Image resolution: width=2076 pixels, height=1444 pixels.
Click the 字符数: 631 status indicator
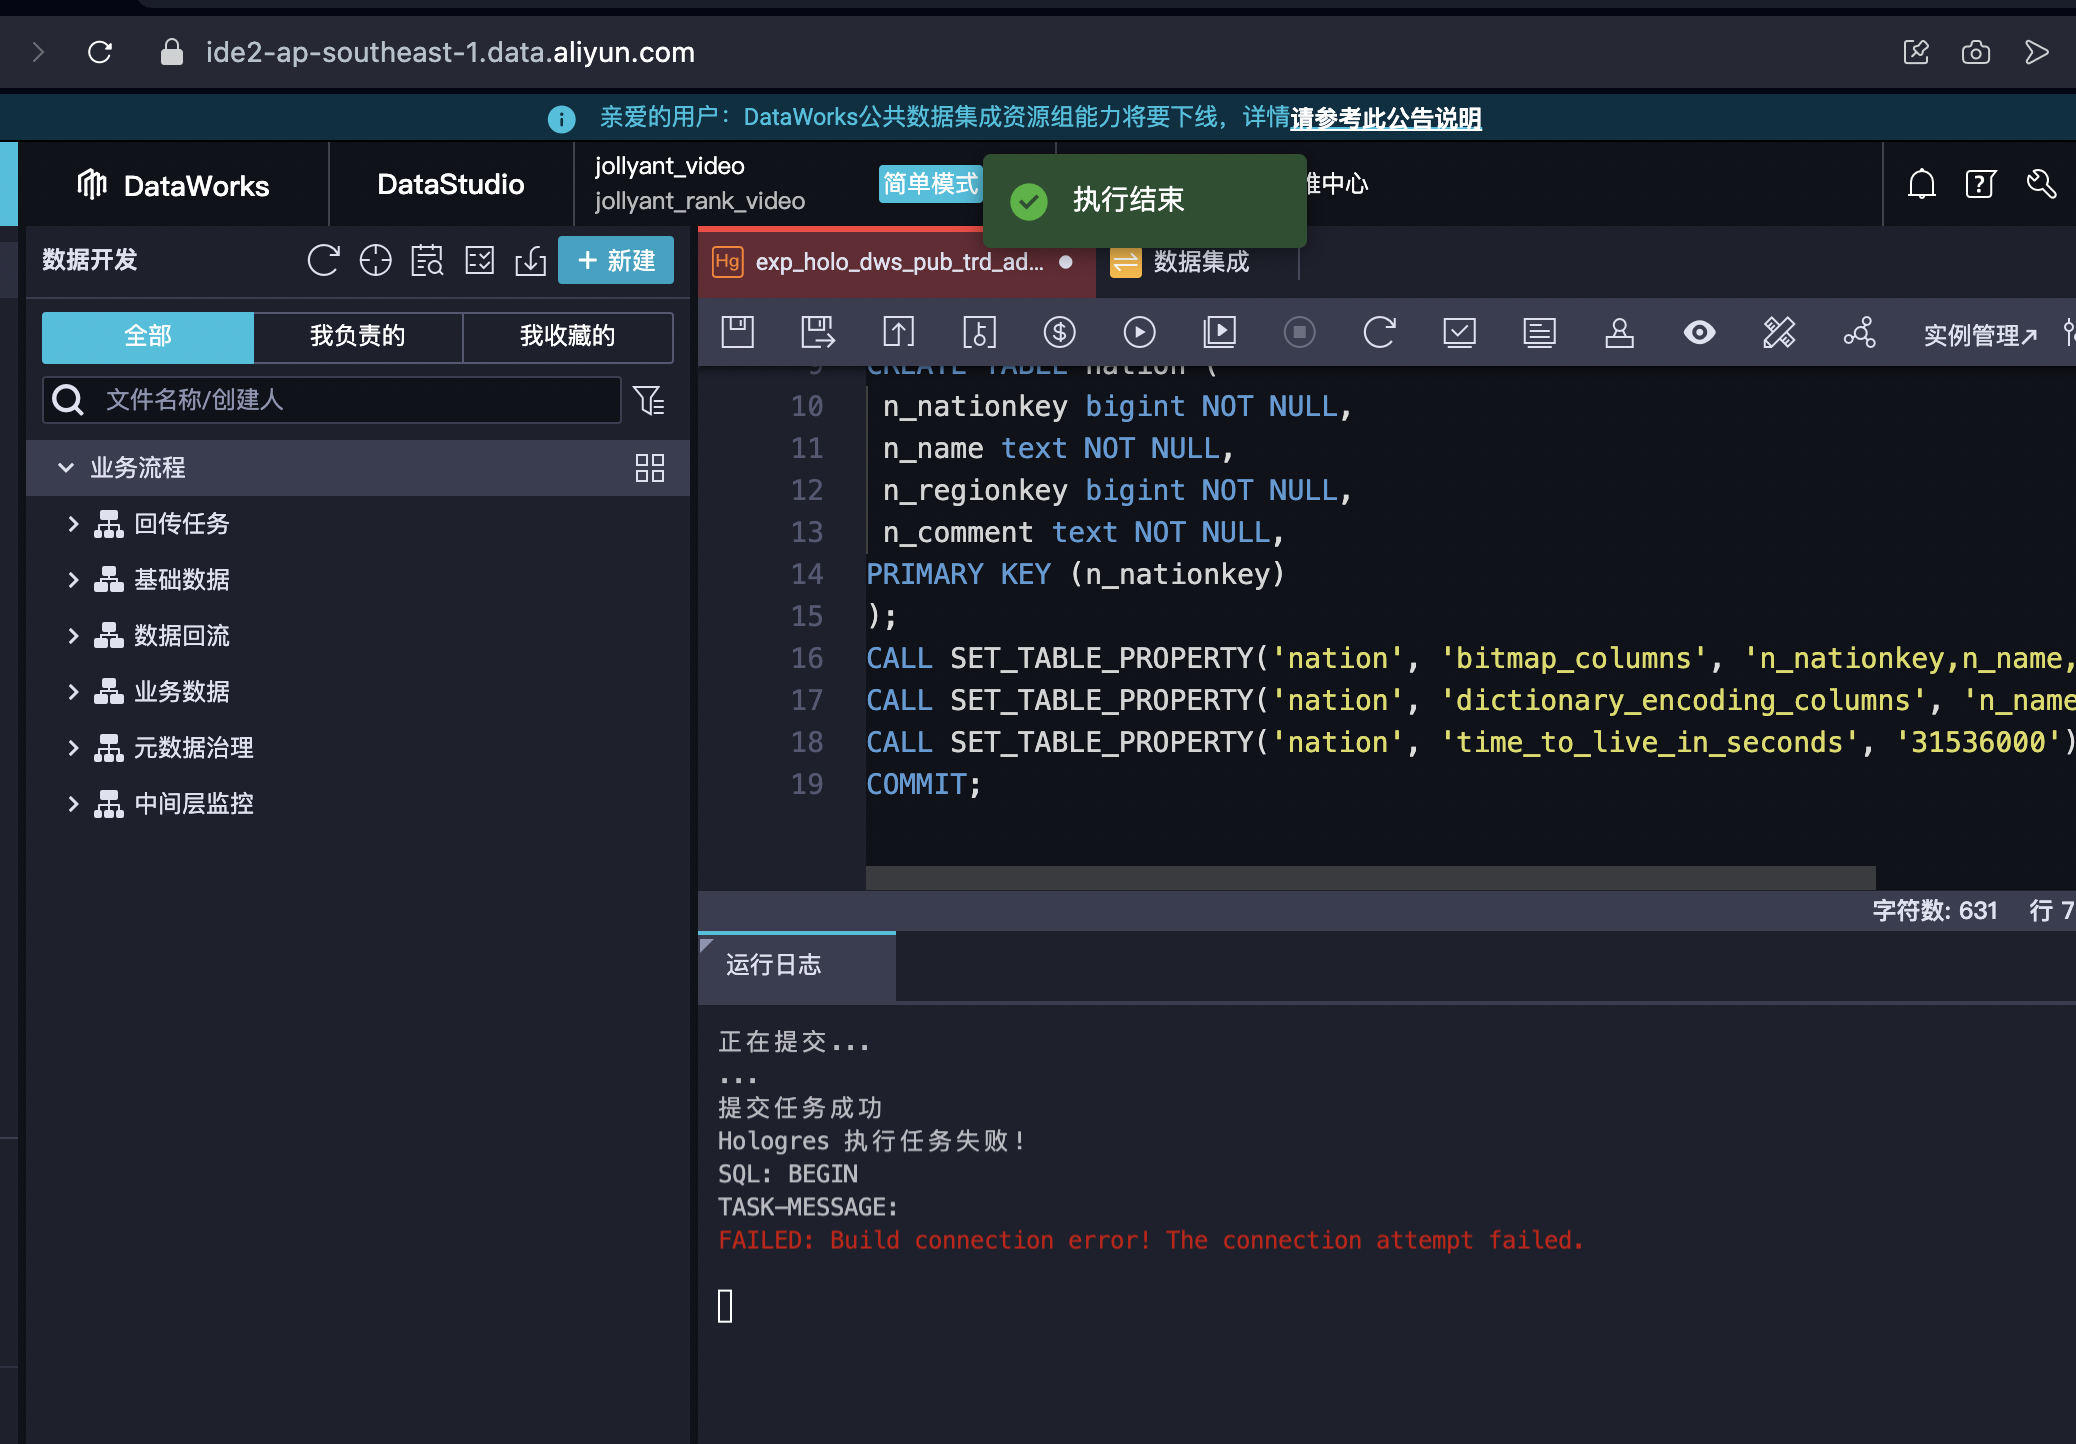click(x=1934, y=911)
